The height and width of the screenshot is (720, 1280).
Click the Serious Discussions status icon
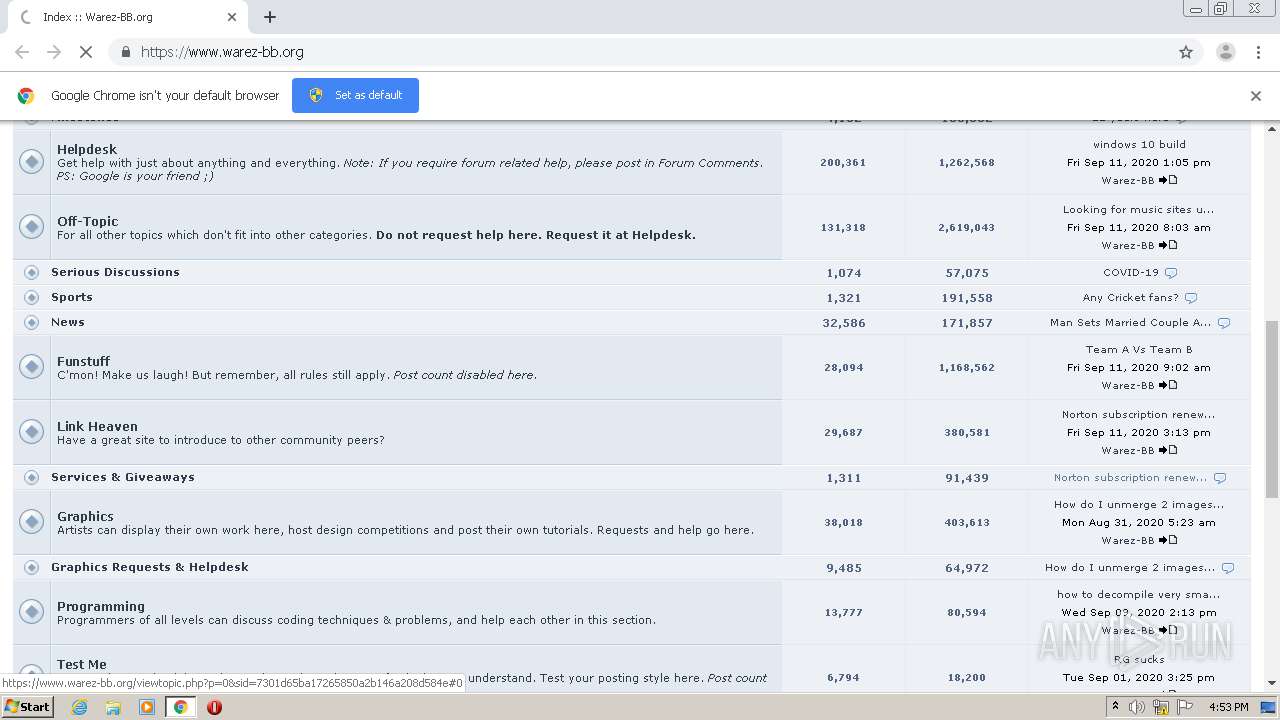pos(31,272)
